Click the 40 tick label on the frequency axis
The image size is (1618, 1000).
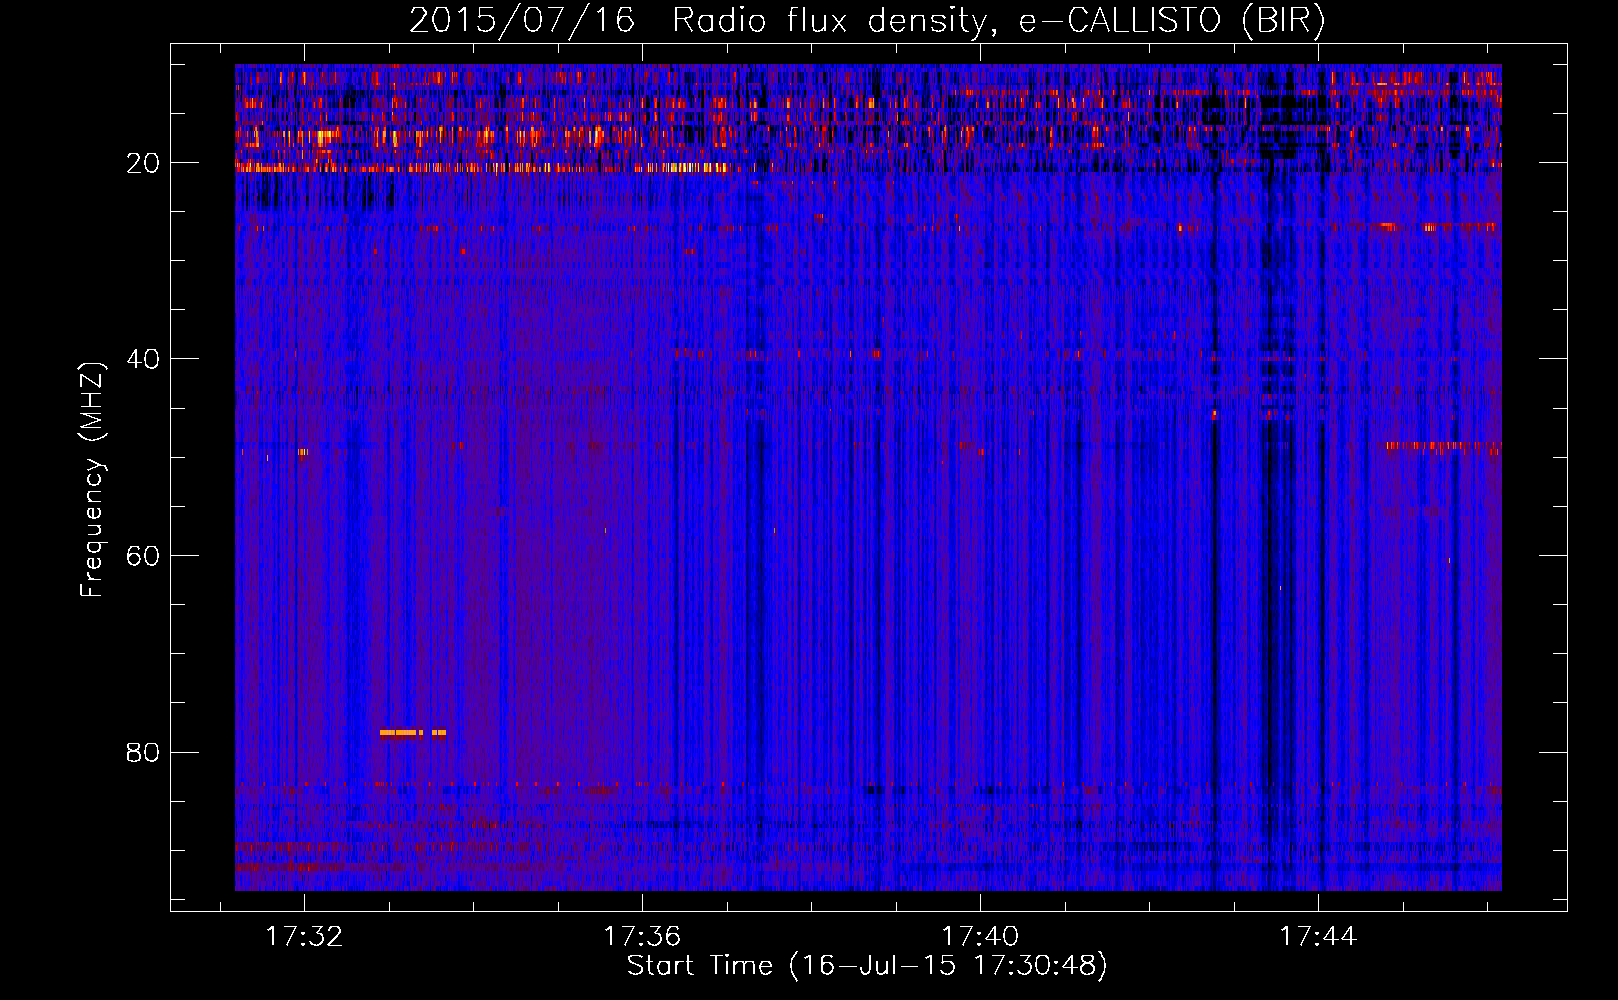pyautogui.click(x=144, y=359)
